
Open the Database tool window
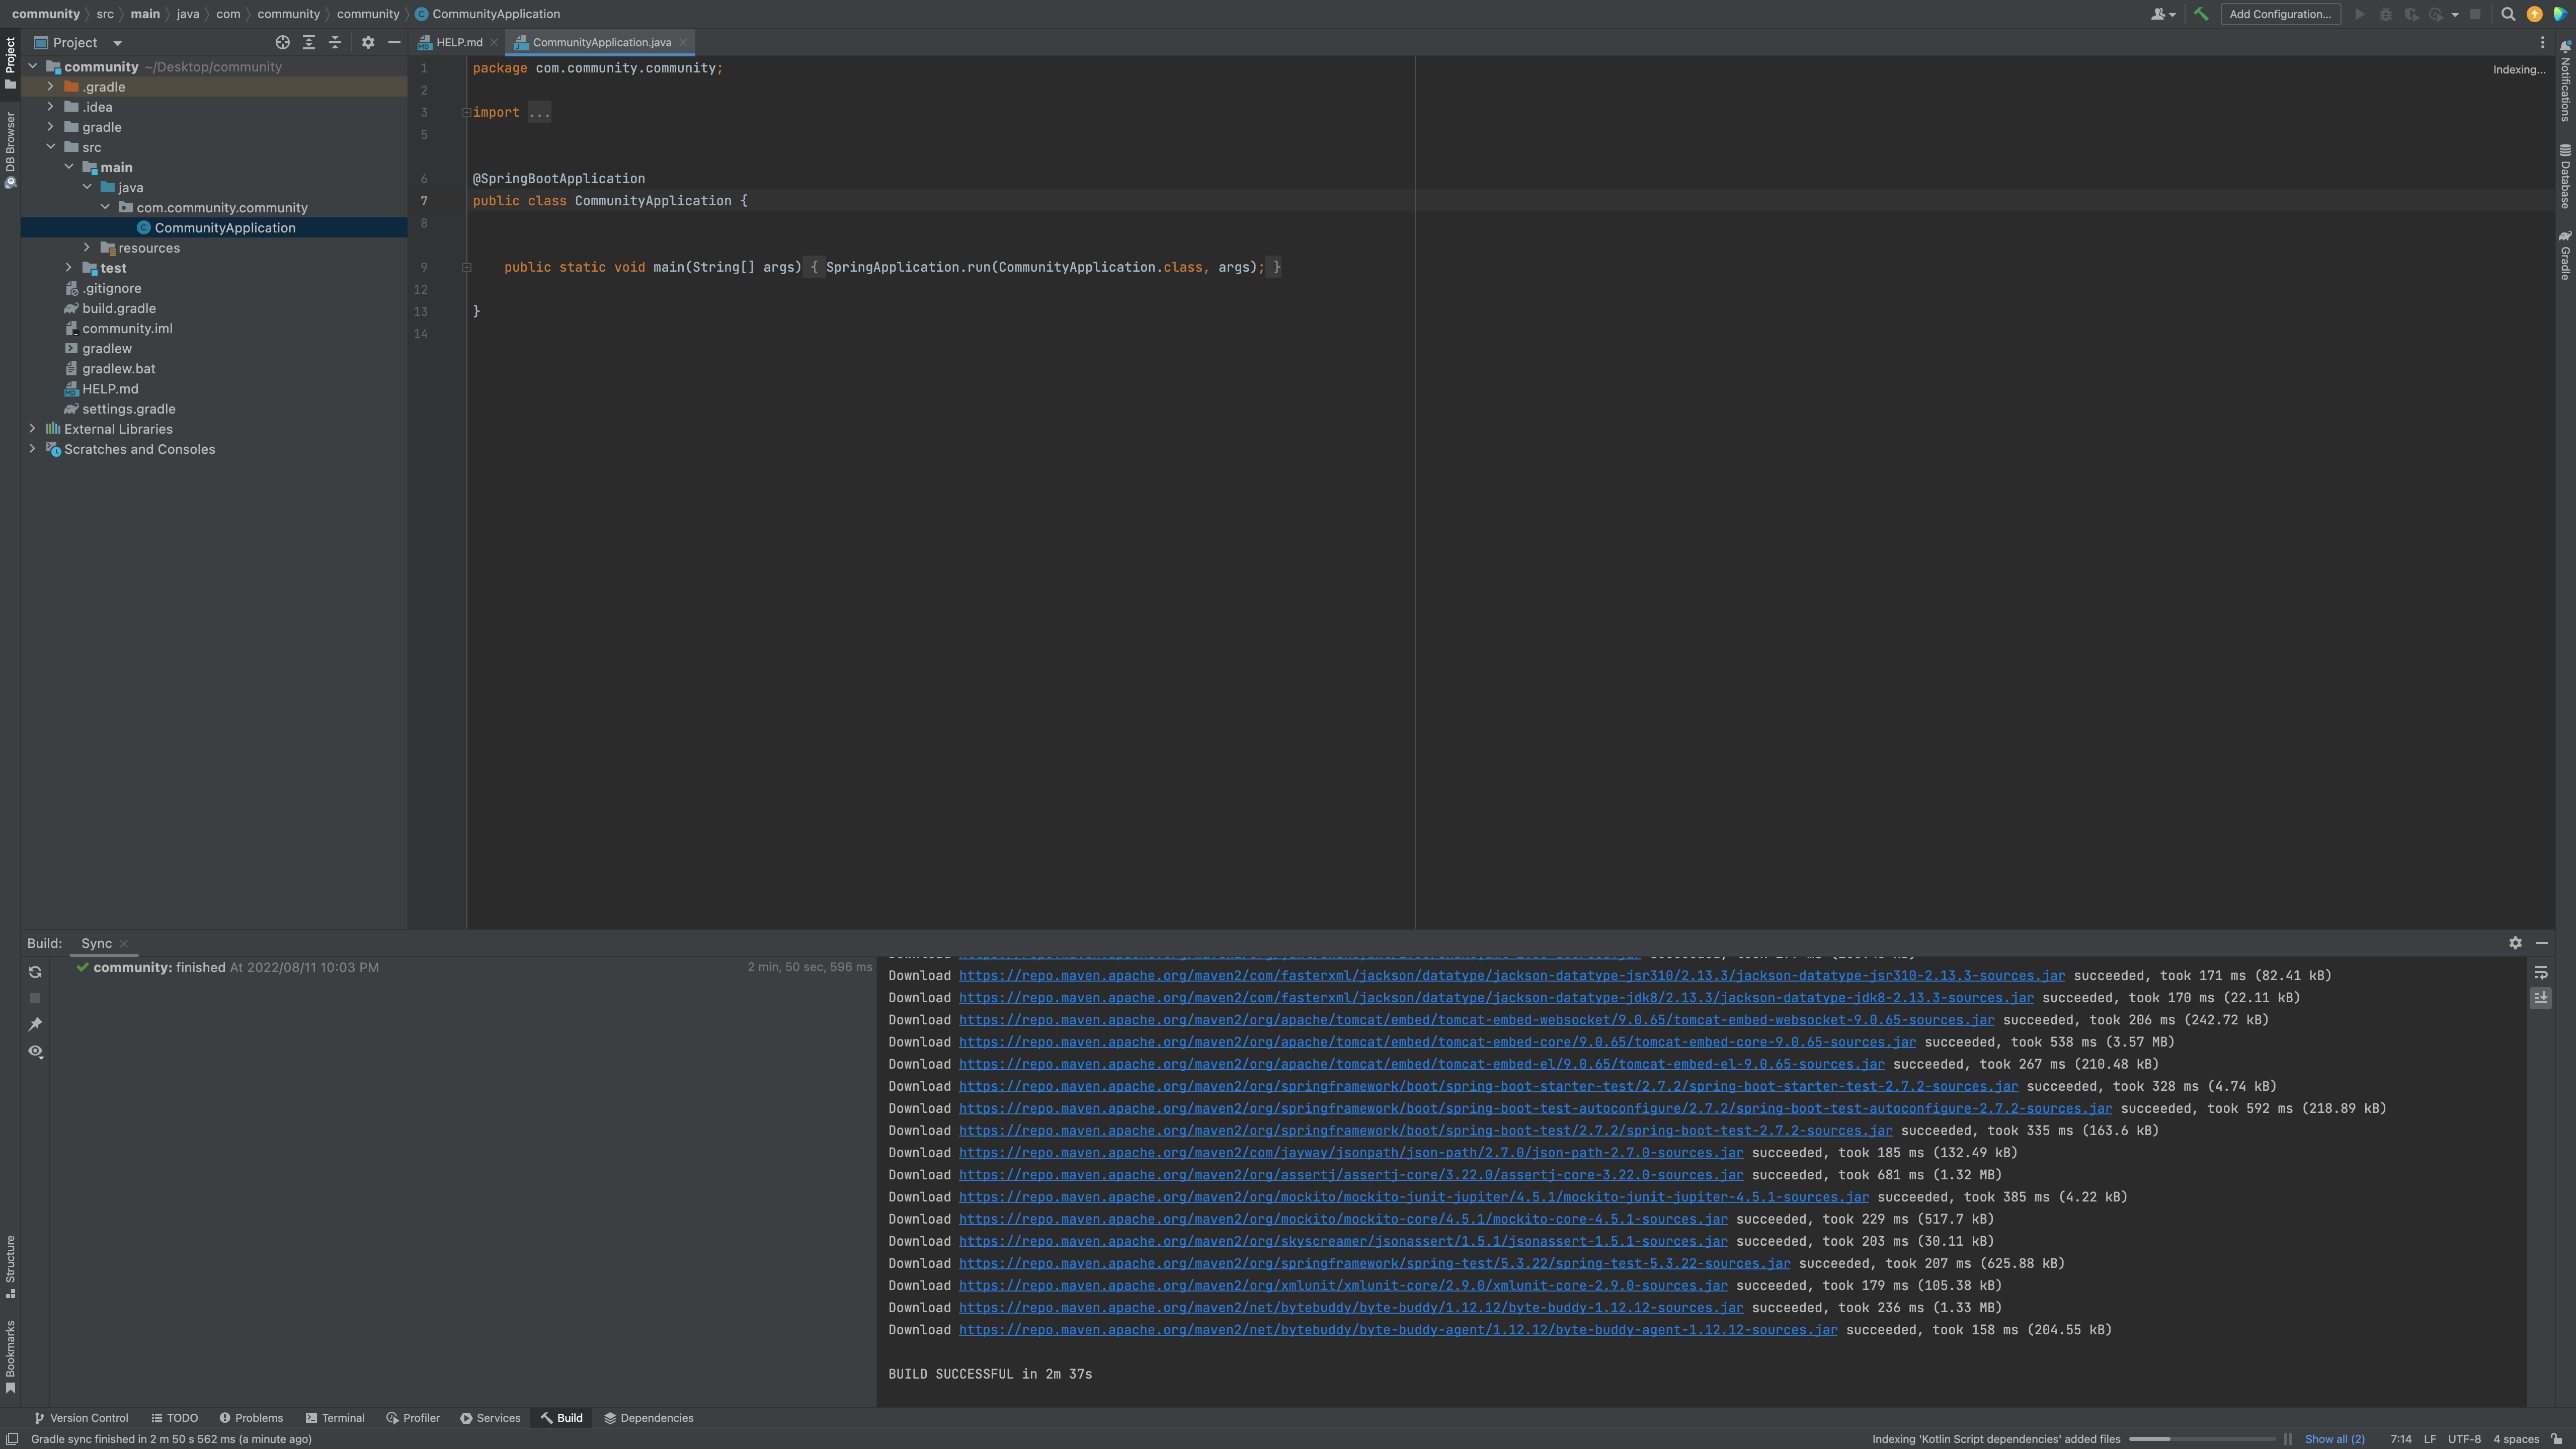[2566, 177]
